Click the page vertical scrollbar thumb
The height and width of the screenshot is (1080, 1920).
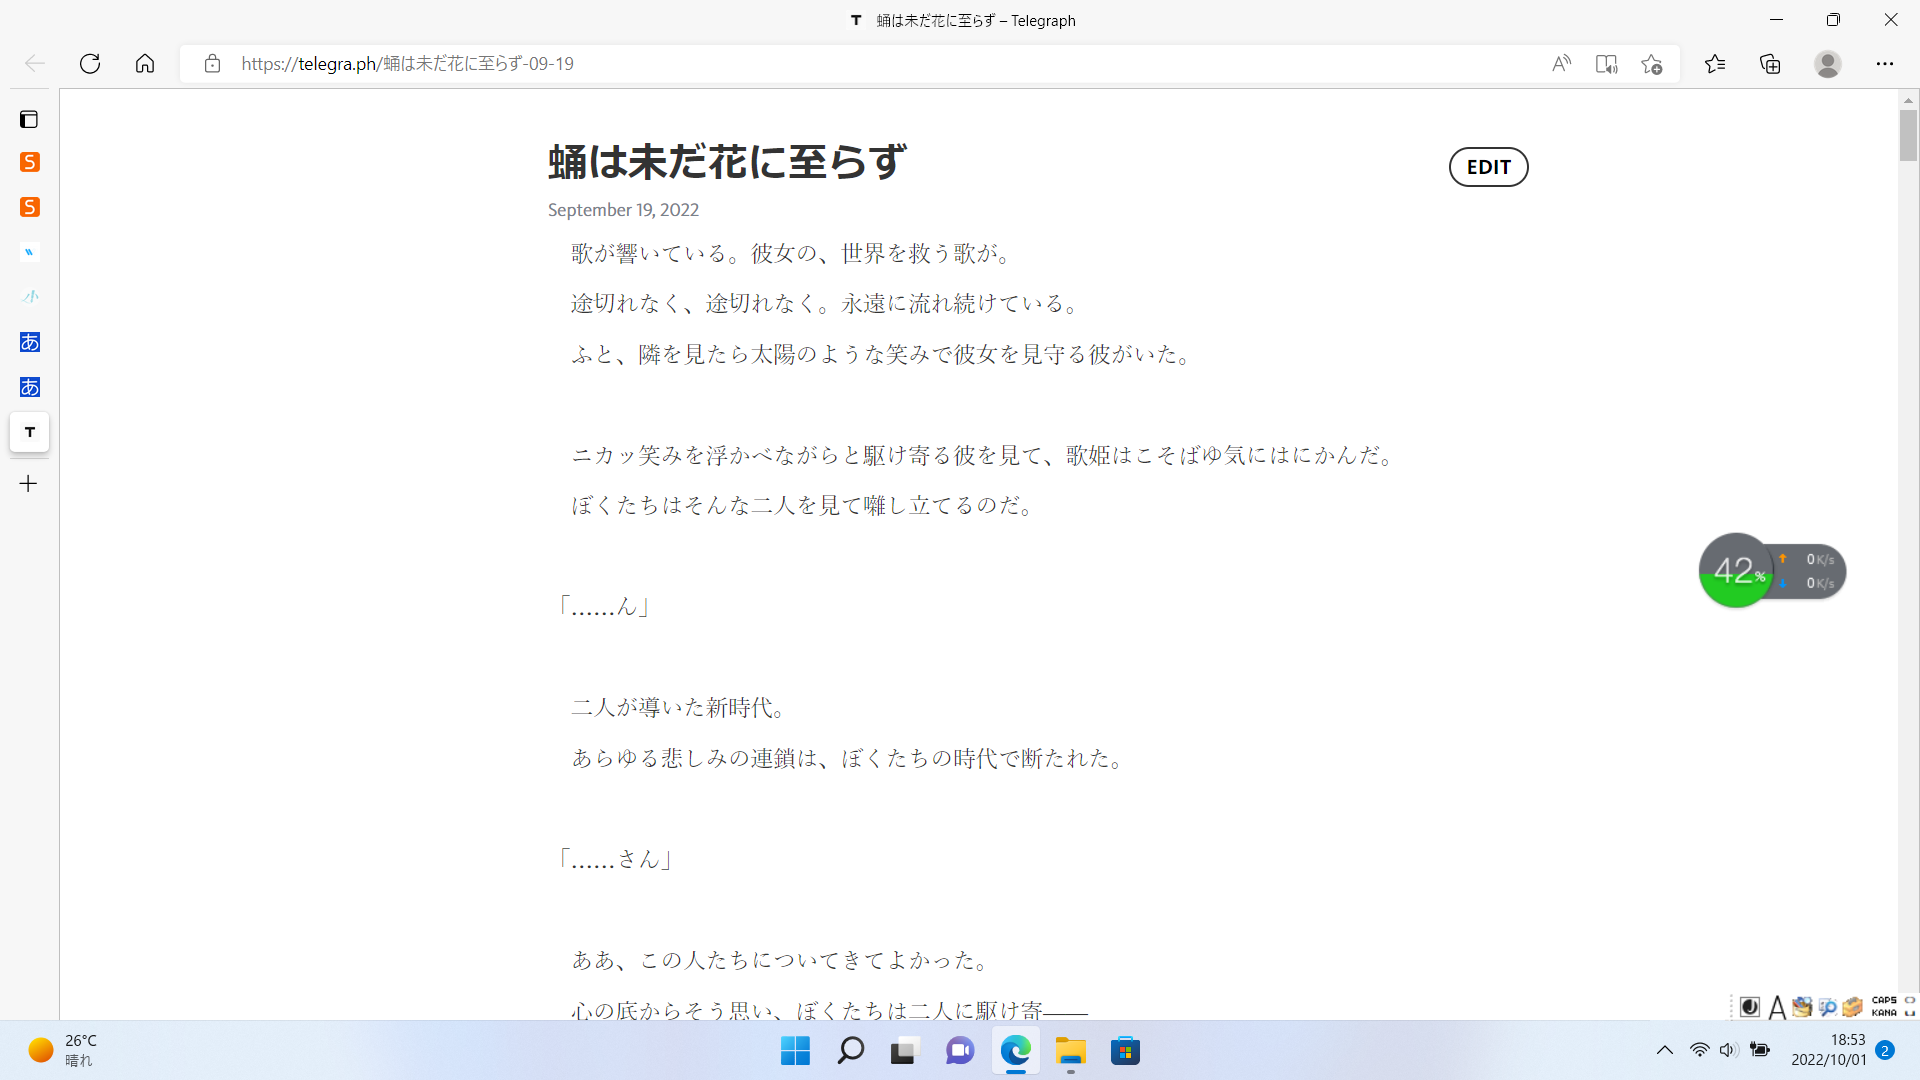pyautogui.click(x=1908, y=136)
